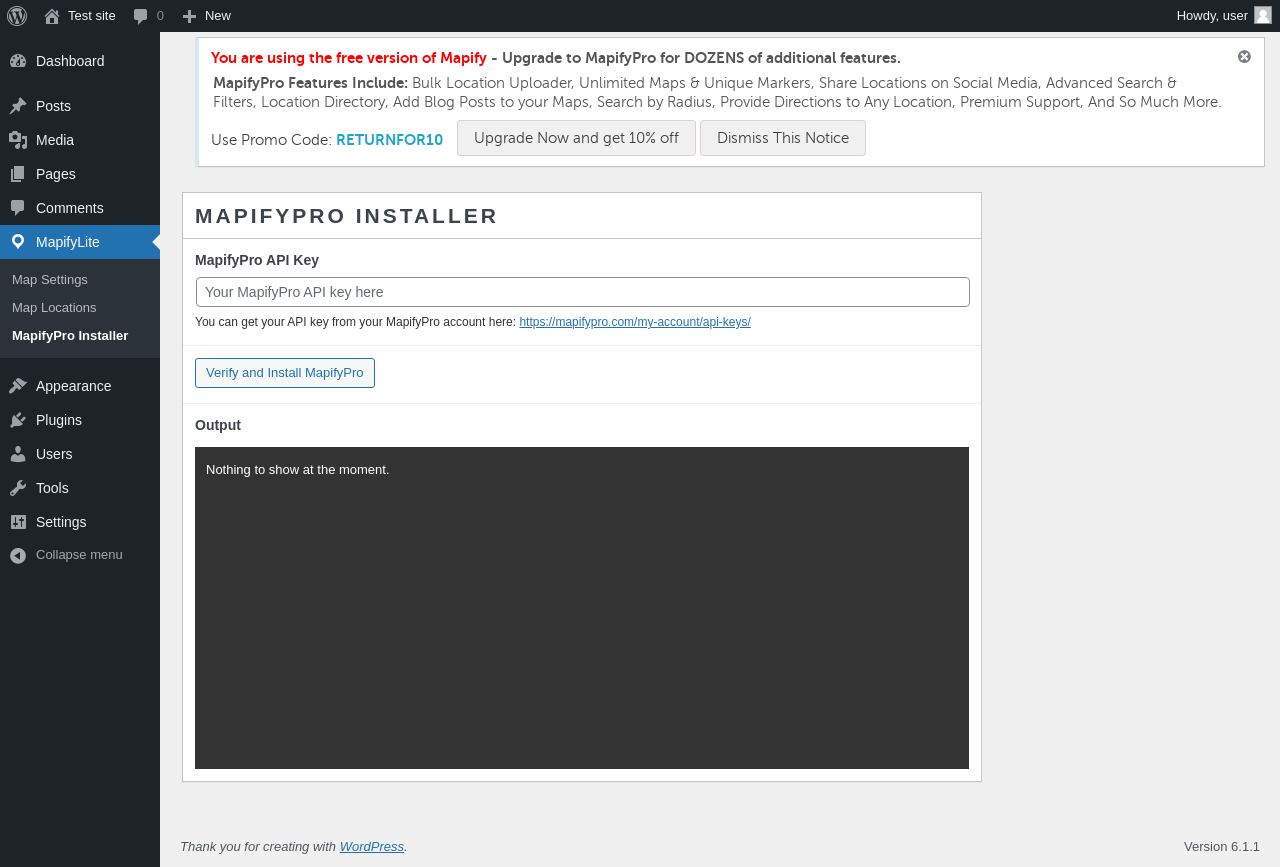Dismiss the Mapify notice with X icon

pos(1244,57)
